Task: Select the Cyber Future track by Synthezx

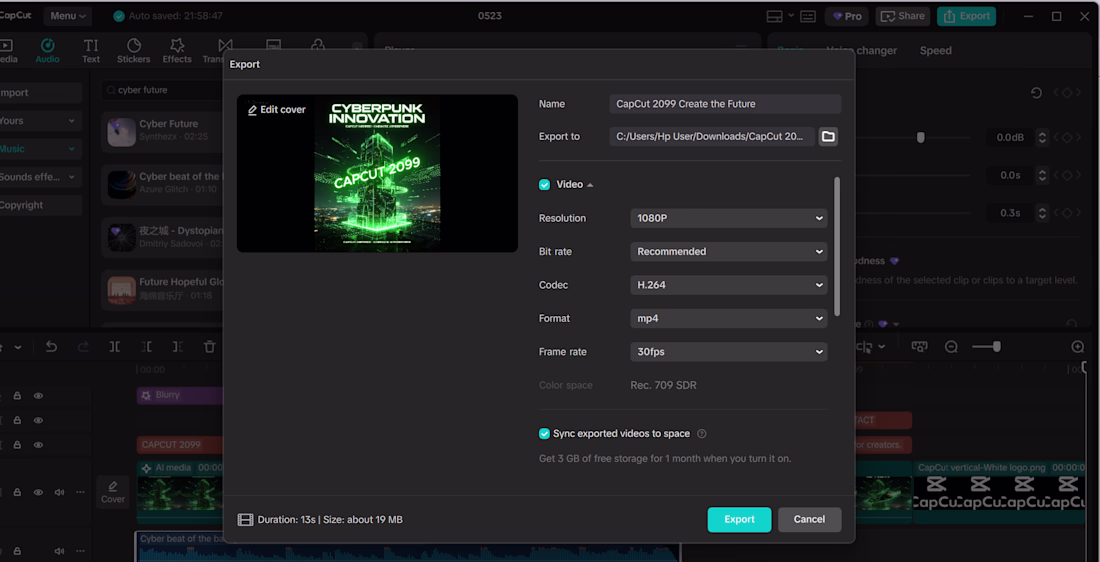Action: [x=163, y=131]
